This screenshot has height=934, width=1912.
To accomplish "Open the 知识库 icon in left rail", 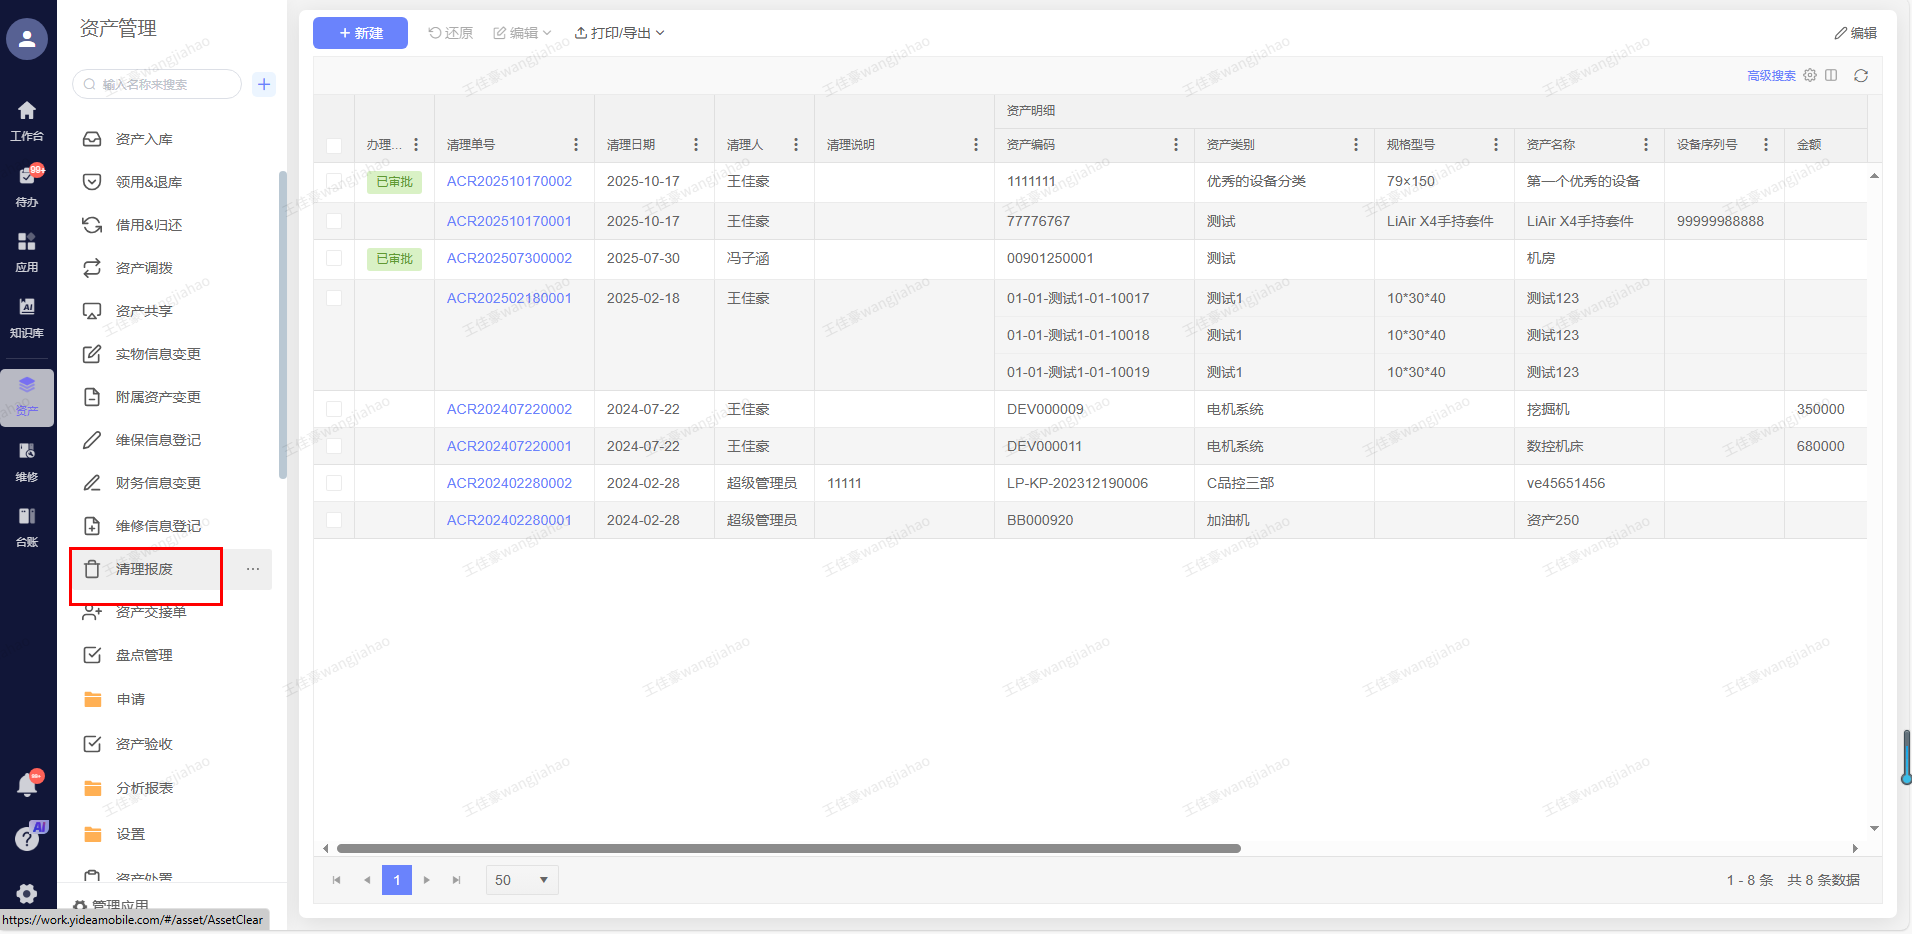I will click(27, 316).
